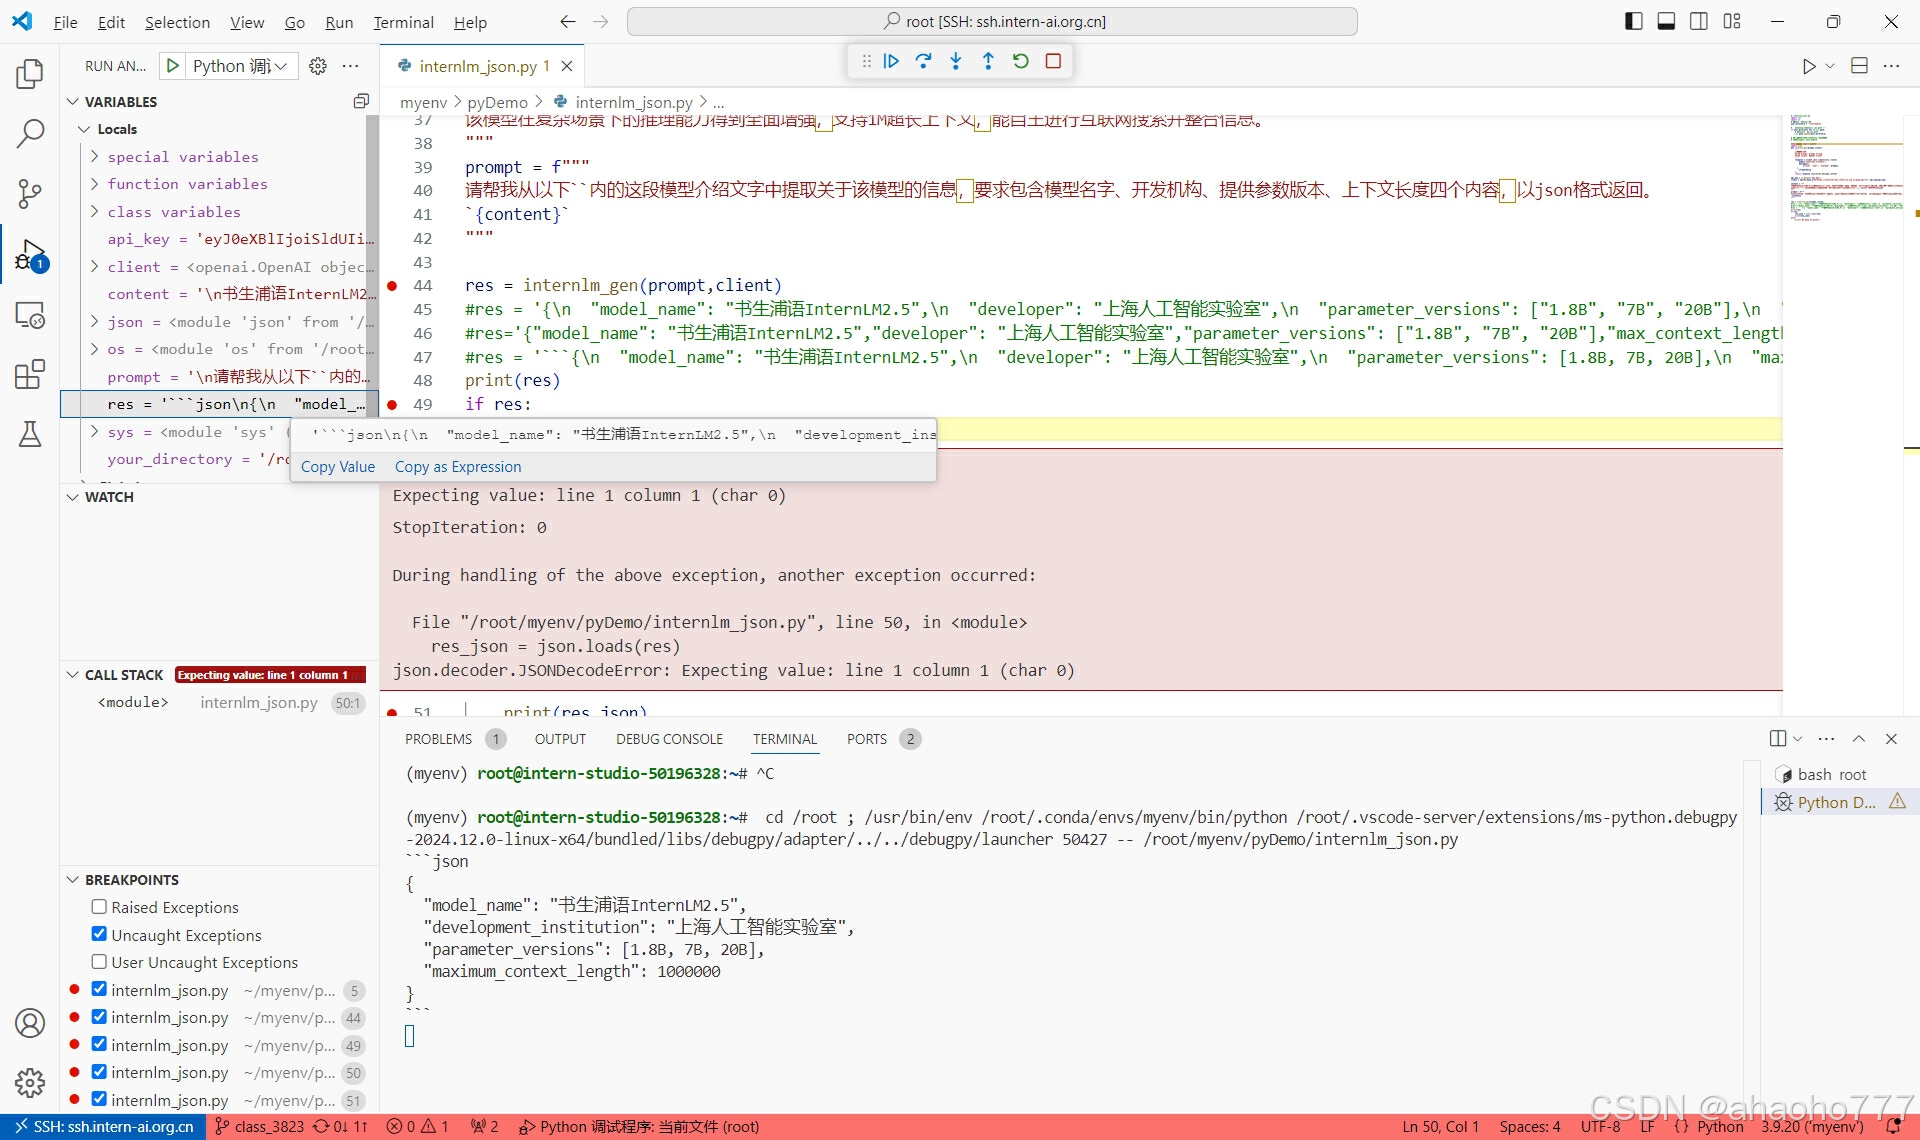Screen dimensions: 1920x1140
Task: Toggle breakpoint dot on editor line 44
Action: click(x=392, y=286)
